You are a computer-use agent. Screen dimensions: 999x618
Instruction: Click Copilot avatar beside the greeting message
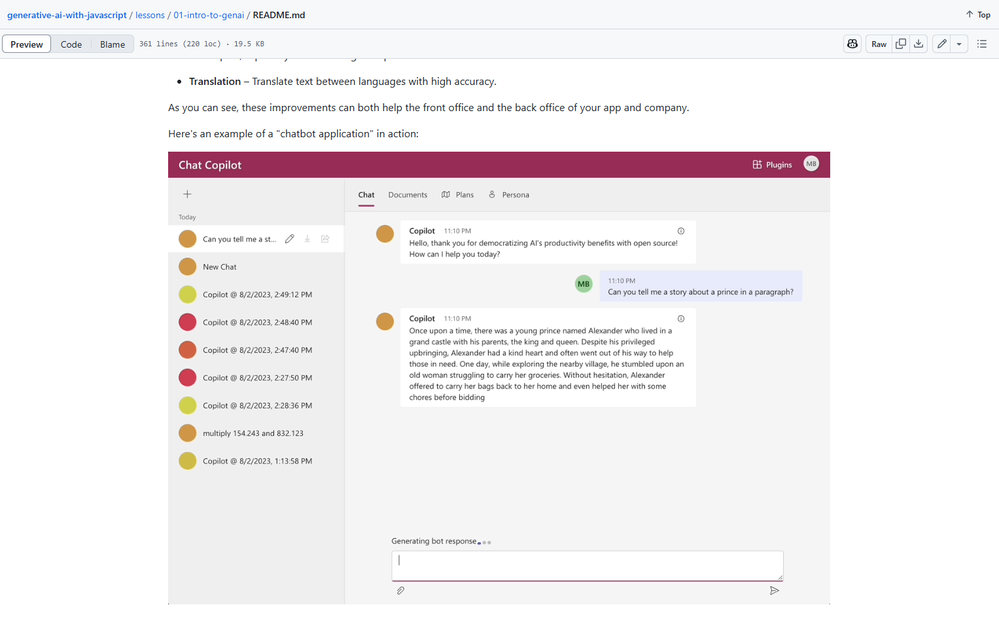pyautogui.click(x=385, y=234)
